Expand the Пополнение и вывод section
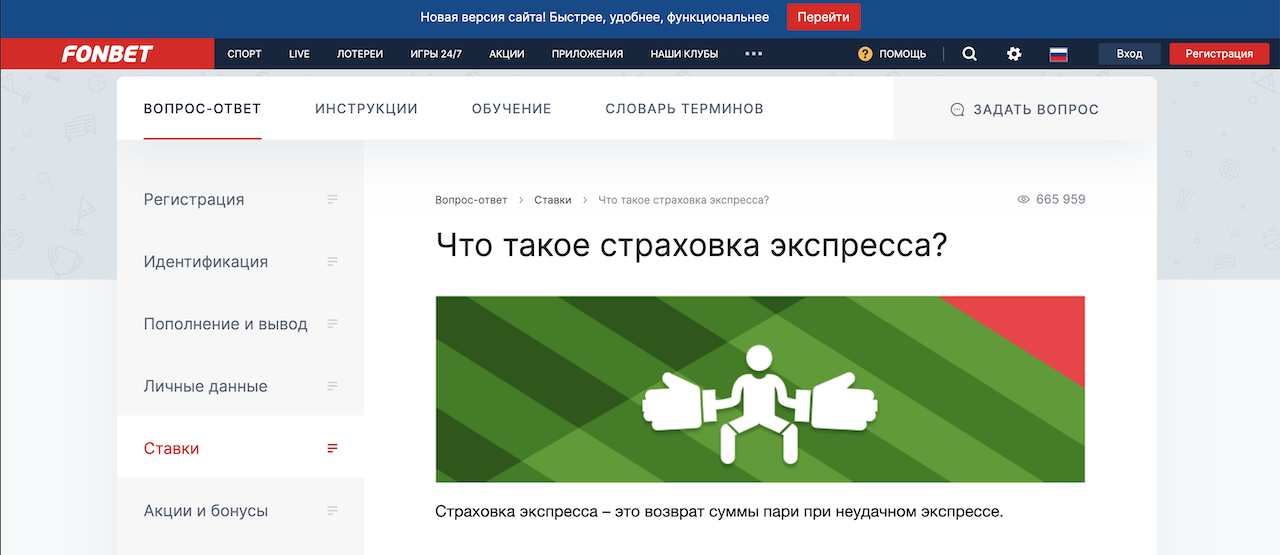 [x=332, y=324]
